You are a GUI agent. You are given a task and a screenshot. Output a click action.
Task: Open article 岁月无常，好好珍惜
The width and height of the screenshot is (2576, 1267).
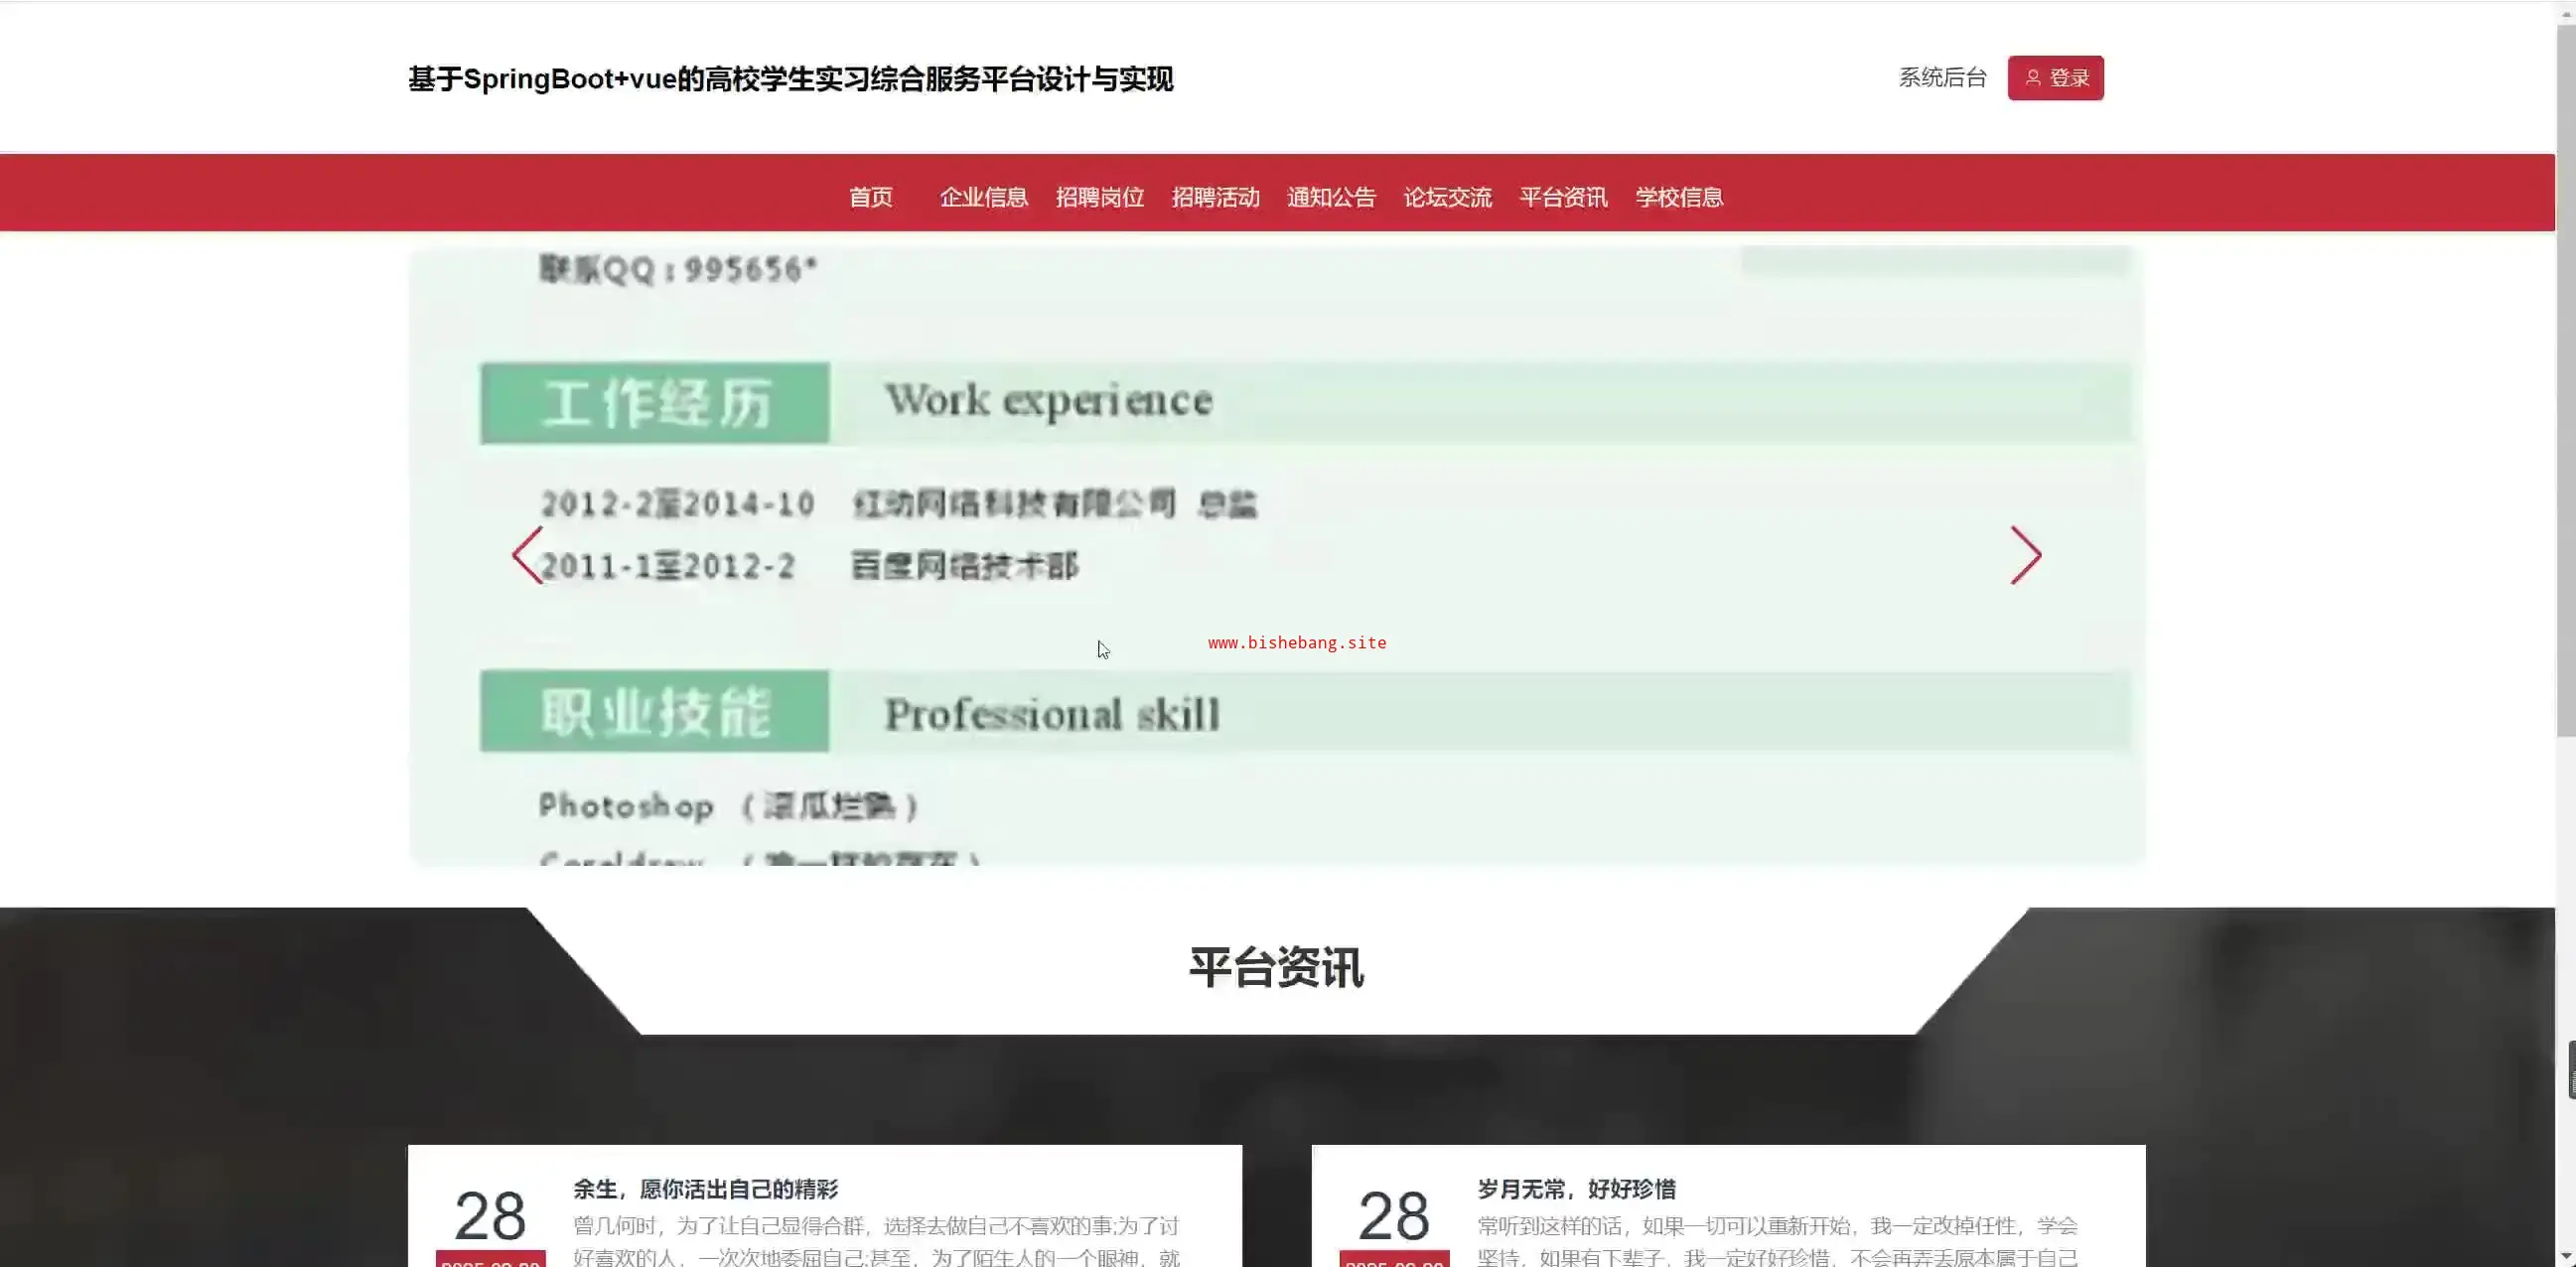[x=1576, y=1189]
